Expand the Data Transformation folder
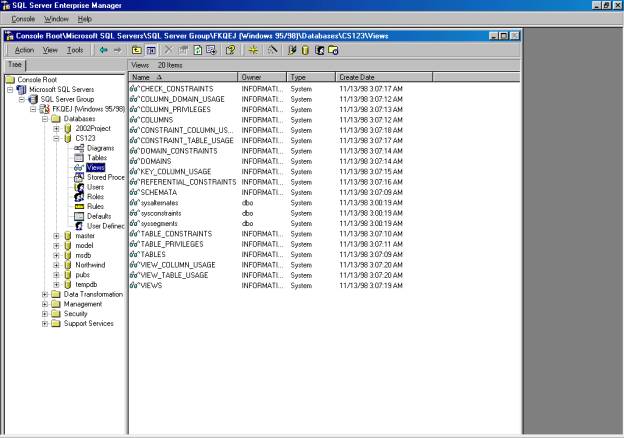The width and height of the screenshot is (624, 438). coord(45,294)
